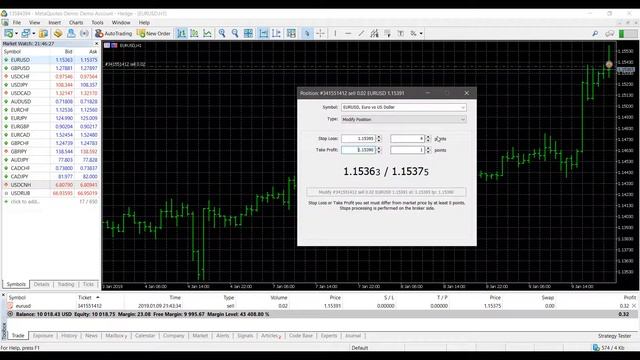This screenshot has height=360, width=640.
Task: Click the New Order toolbar button
Action: pos(154,33)
